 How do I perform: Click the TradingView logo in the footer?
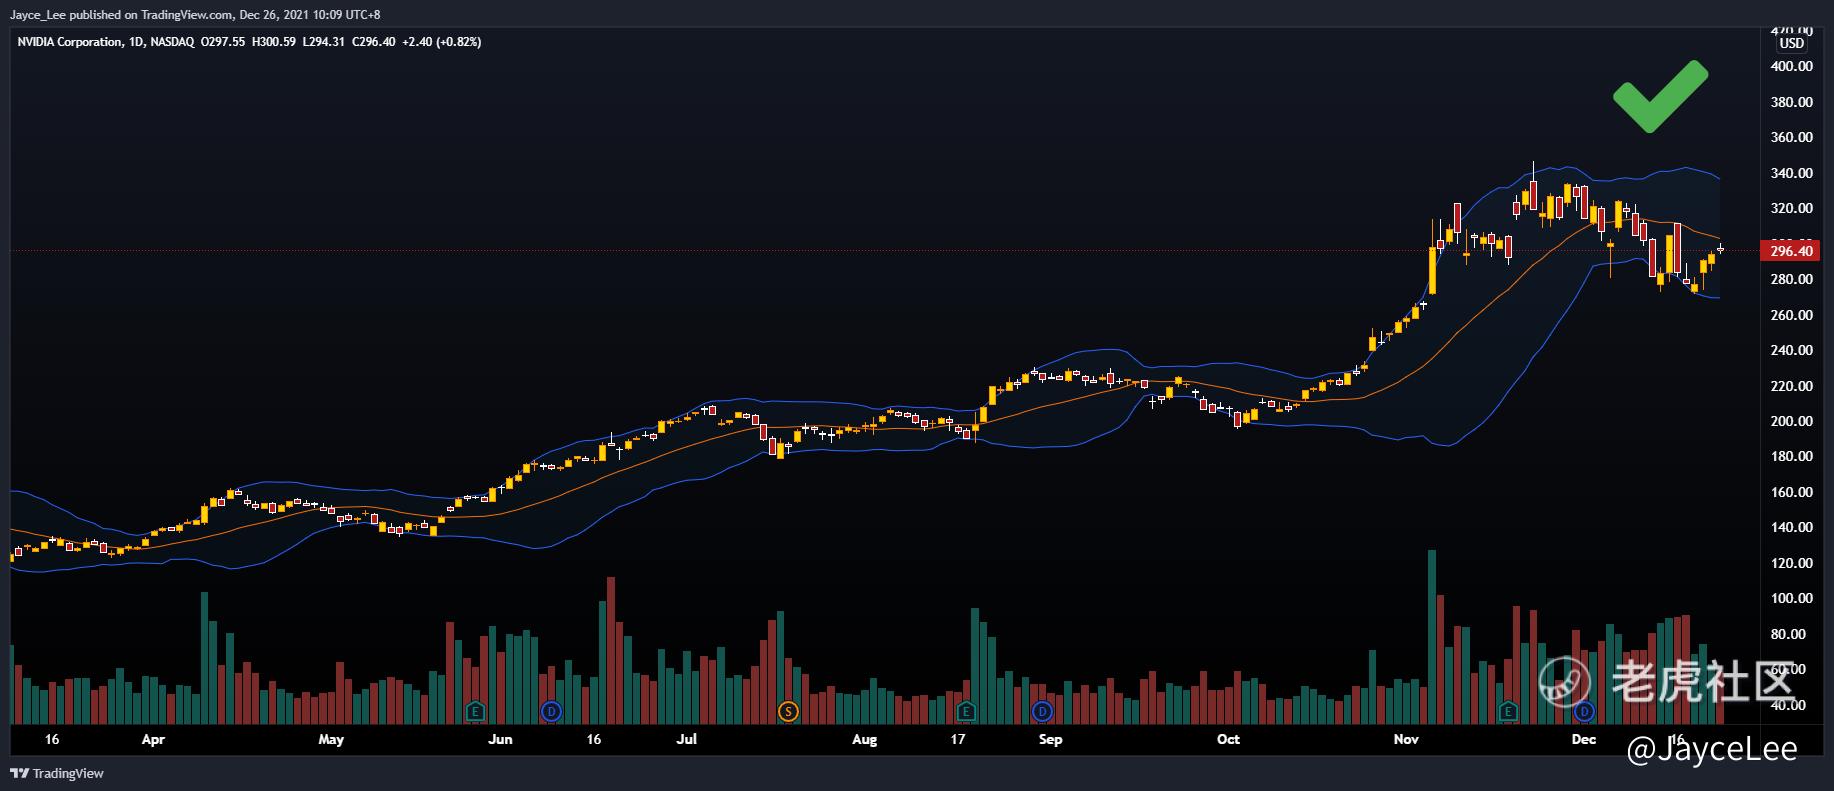[x=57, y=773]
